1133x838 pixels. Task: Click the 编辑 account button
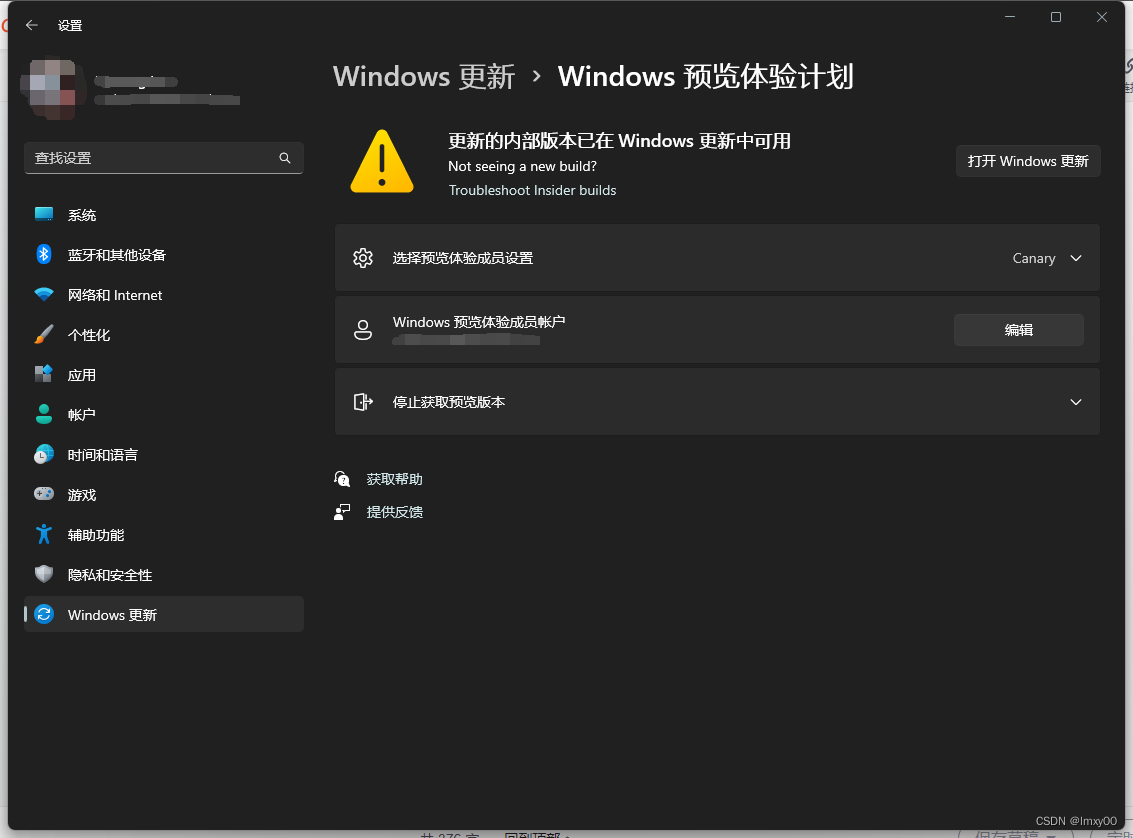pyautogui.click(x=1018, y=330)
